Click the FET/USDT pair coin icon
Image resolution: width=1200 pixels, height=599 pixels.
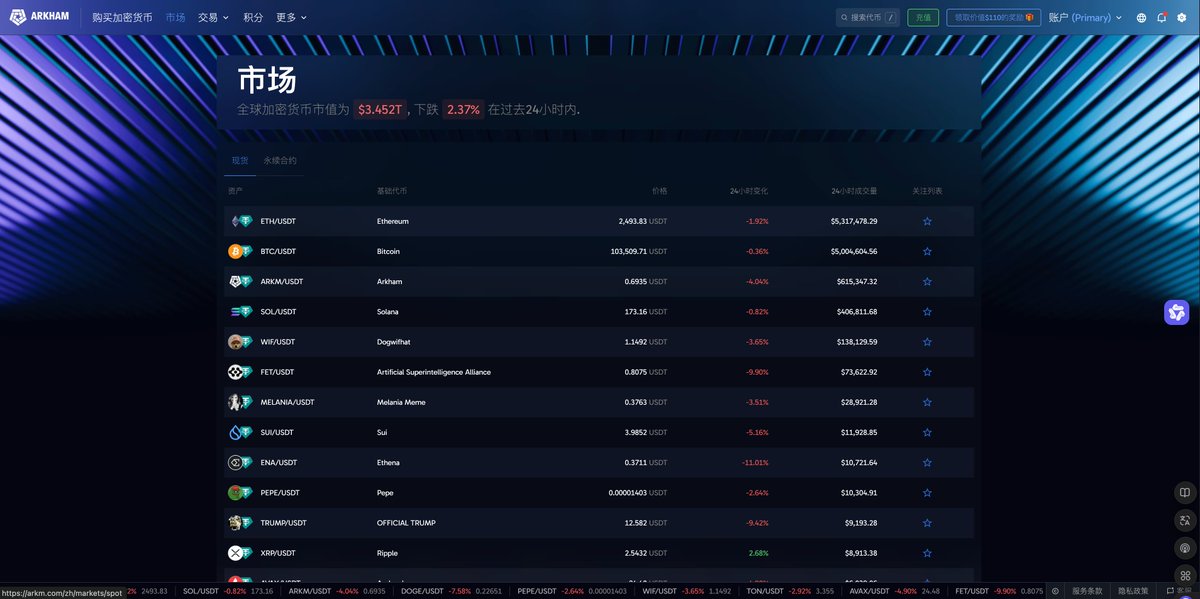pos(240,372)
